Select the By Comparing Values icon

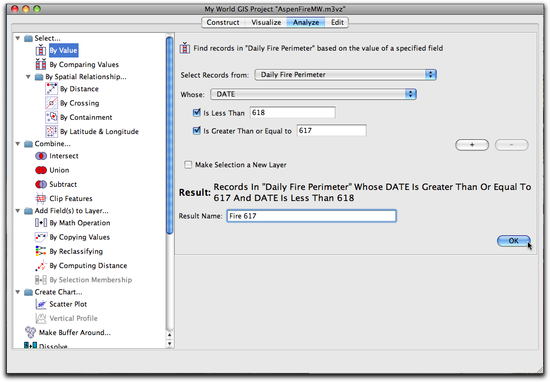point(41,65)
